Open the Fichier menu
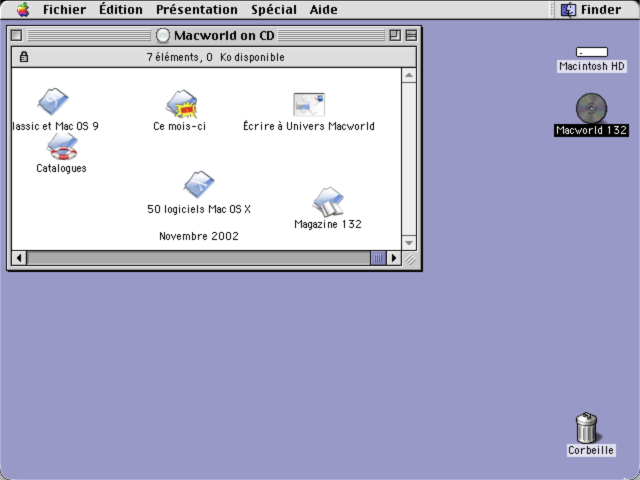Screen dimensions: 640x480 (x=64, y=9)
